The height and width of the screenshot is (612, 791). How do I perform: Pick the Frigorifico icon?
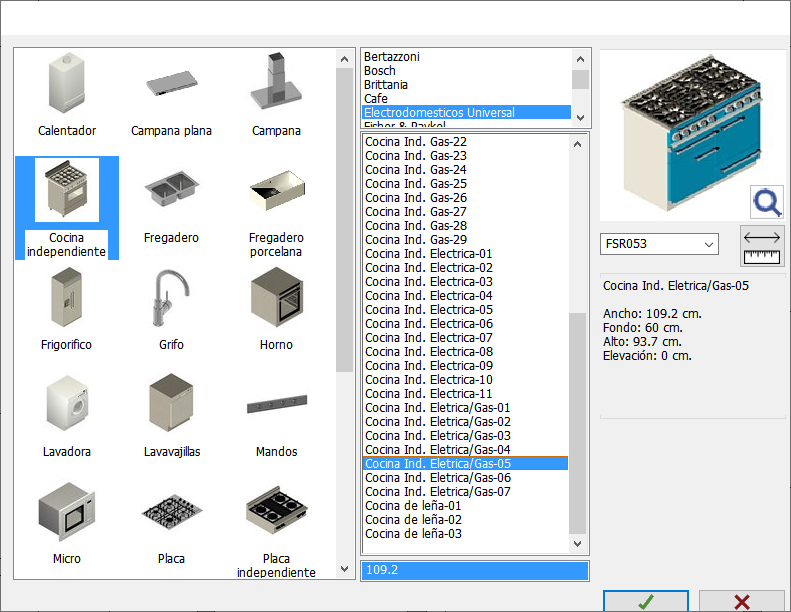[x=67, y=298]
